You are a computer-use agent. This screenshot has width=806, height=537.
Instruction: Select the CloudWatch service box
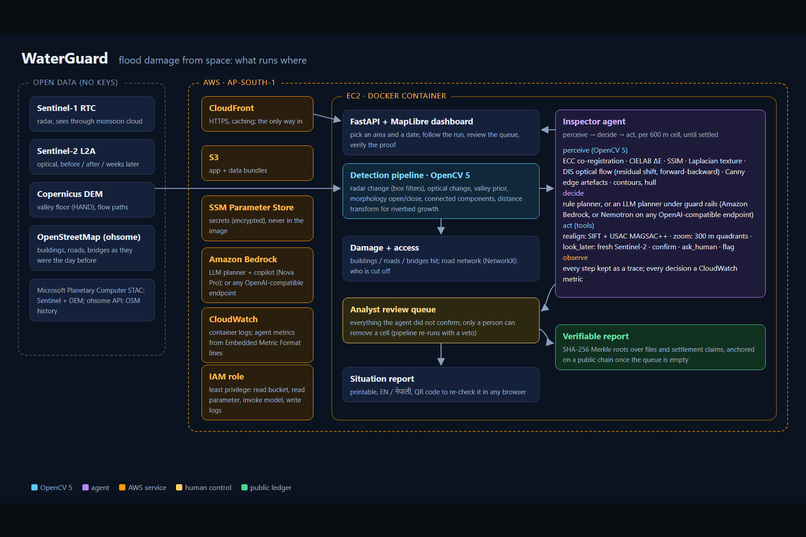pos(257,335)
